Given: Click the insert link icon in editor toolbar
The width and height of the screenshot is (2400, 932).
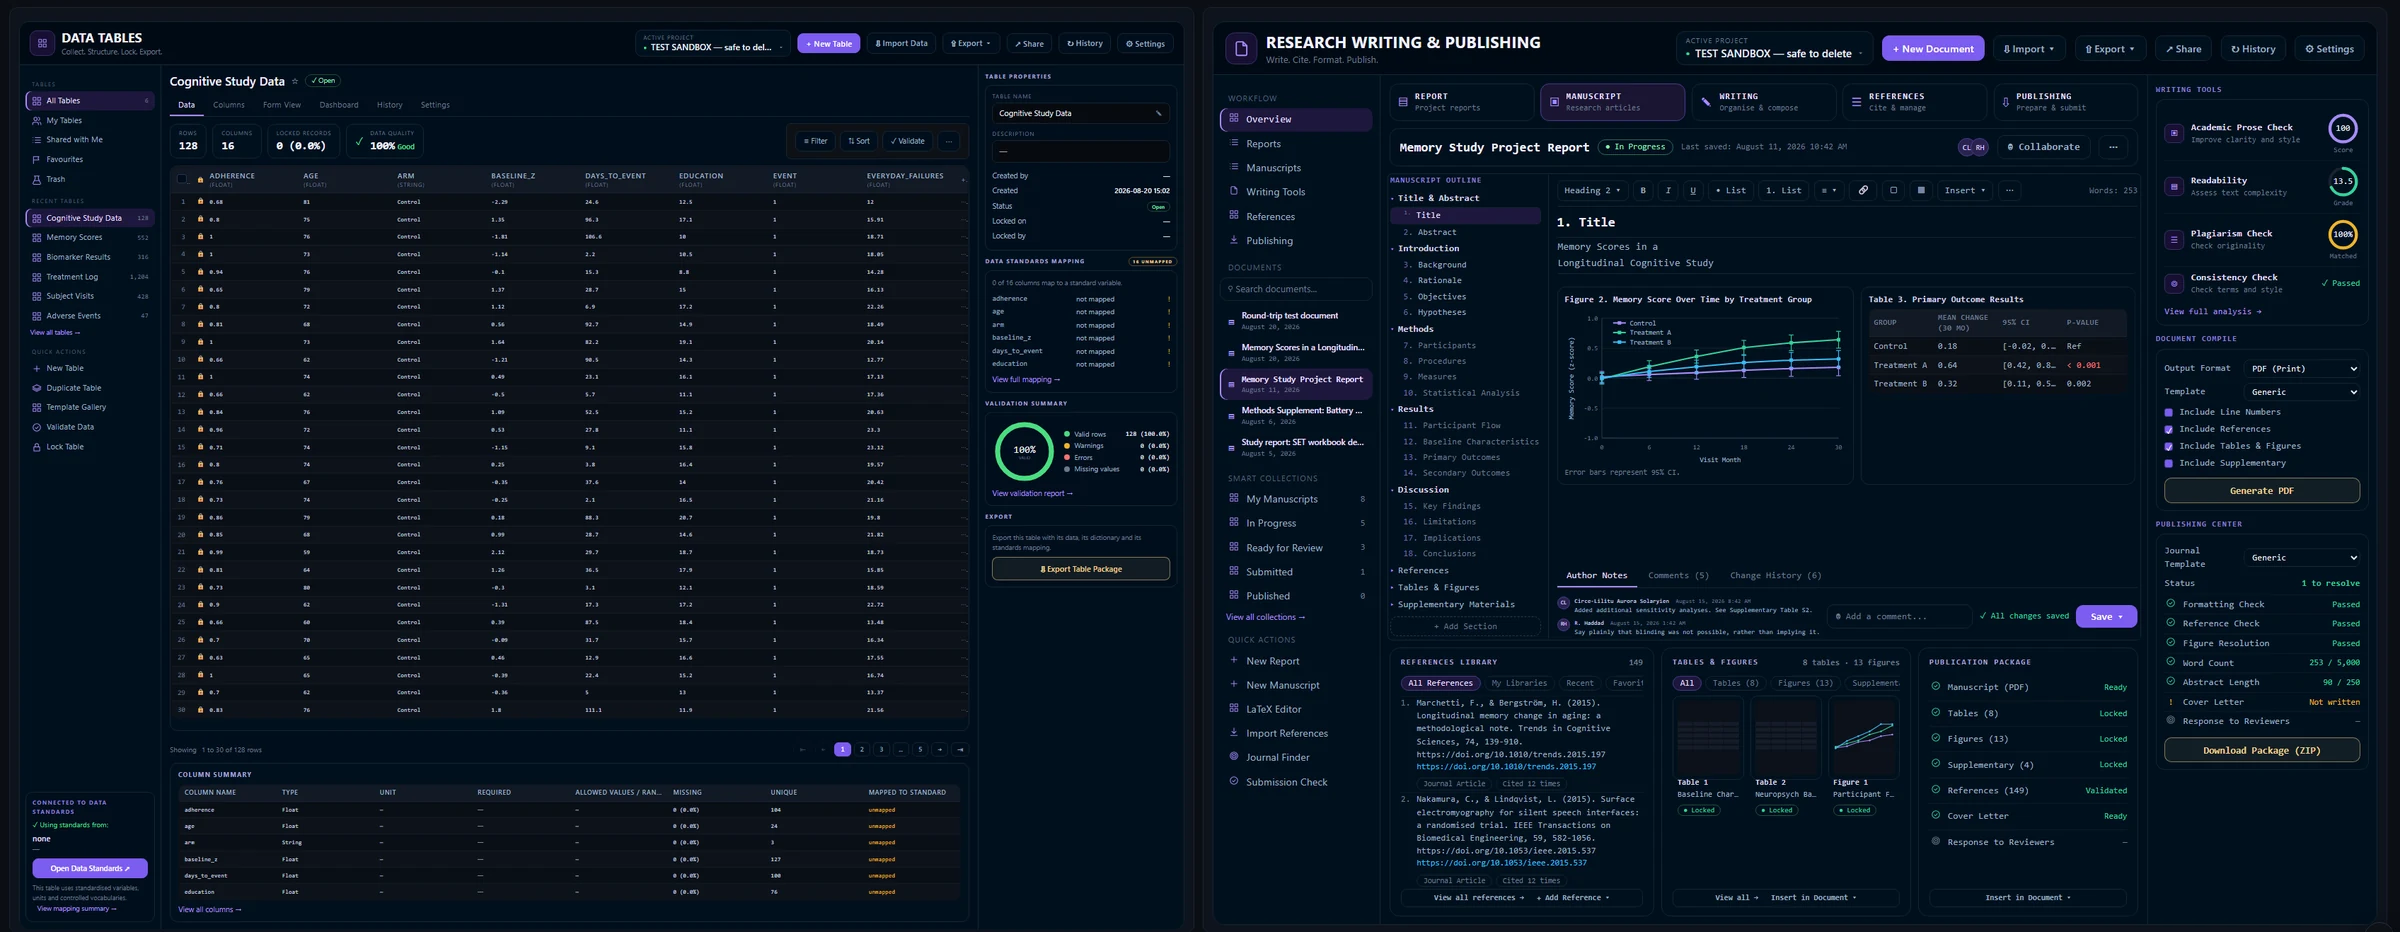Looking at the screenshot, I should 1863,190.
